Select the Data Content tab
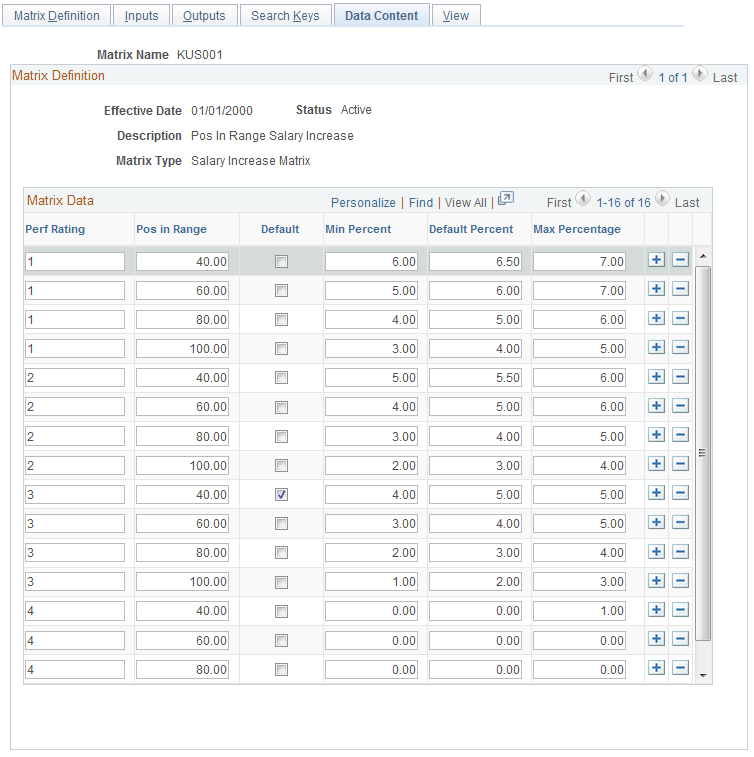Screen dimensions: 754x757 click(x=381, y=15)
